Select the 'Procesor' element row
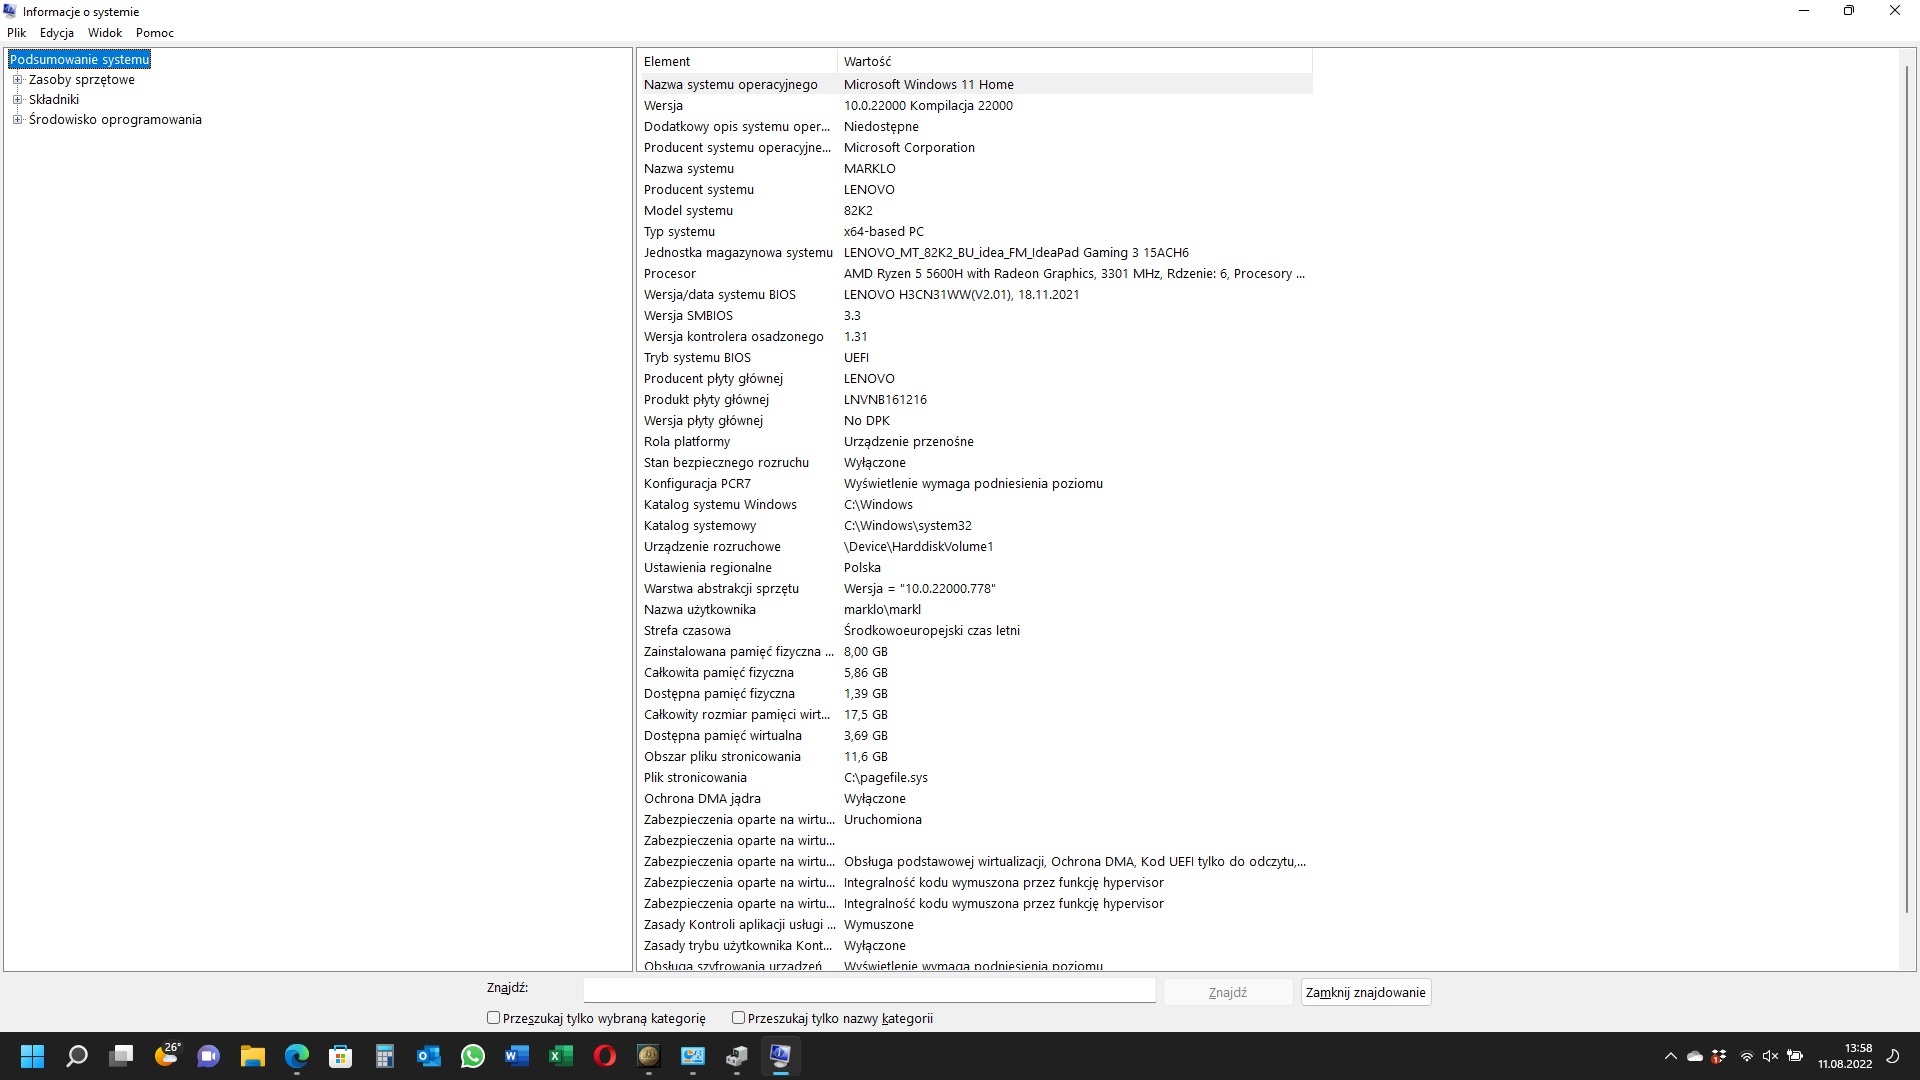 click(x=975, y=274)
